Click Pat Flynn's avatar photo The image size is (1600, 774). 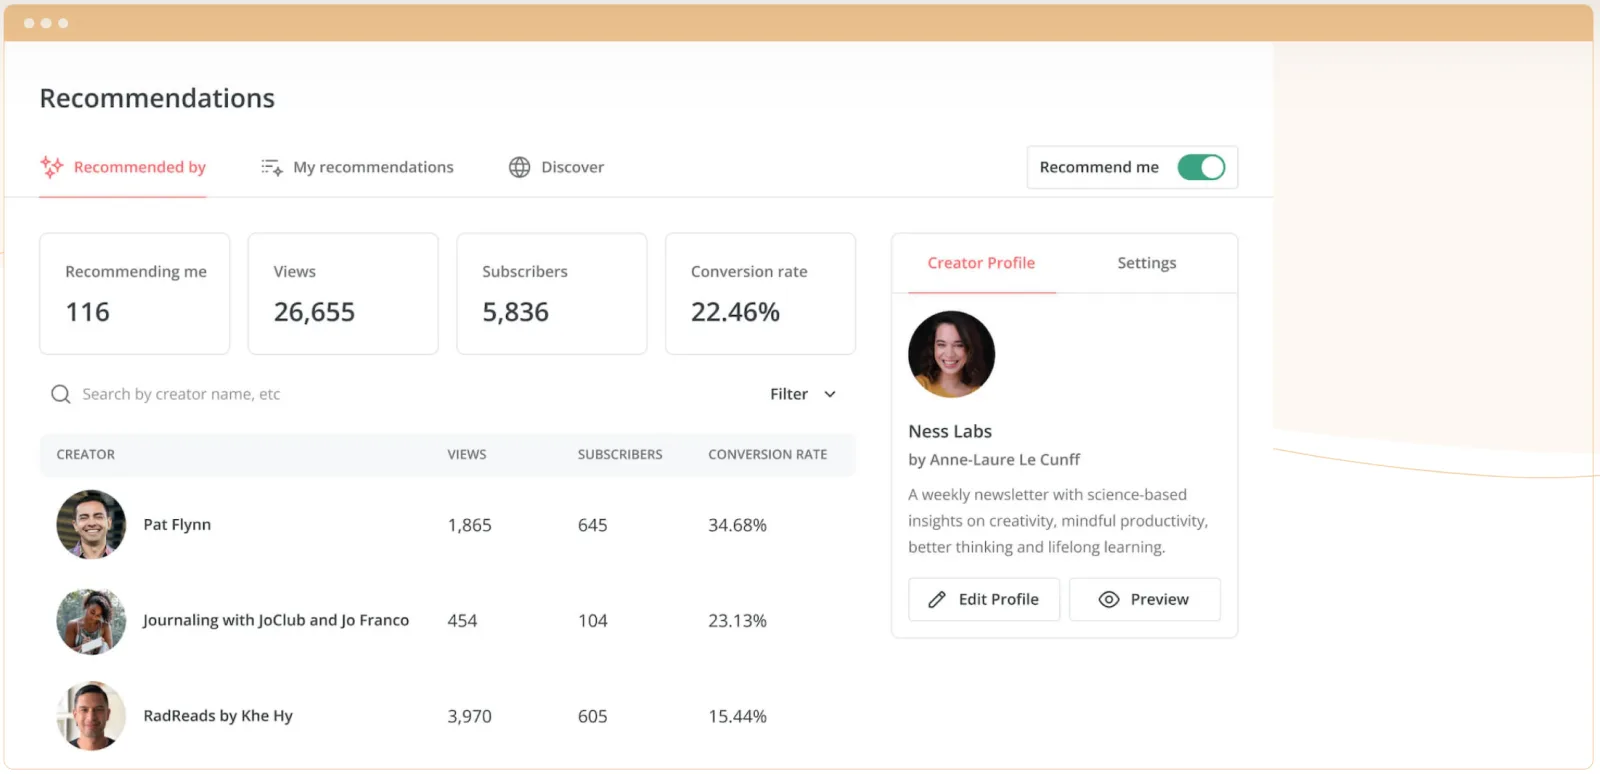91,524
